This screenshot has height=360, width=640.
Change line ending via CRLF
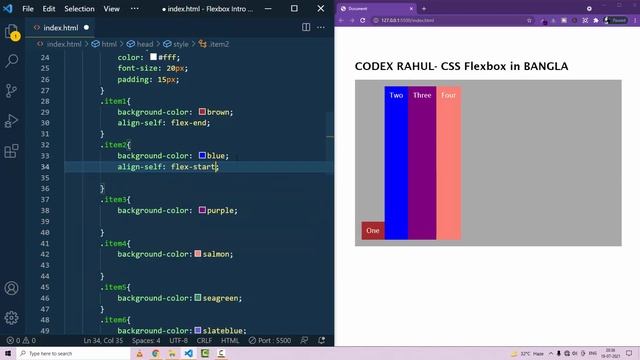204,340
